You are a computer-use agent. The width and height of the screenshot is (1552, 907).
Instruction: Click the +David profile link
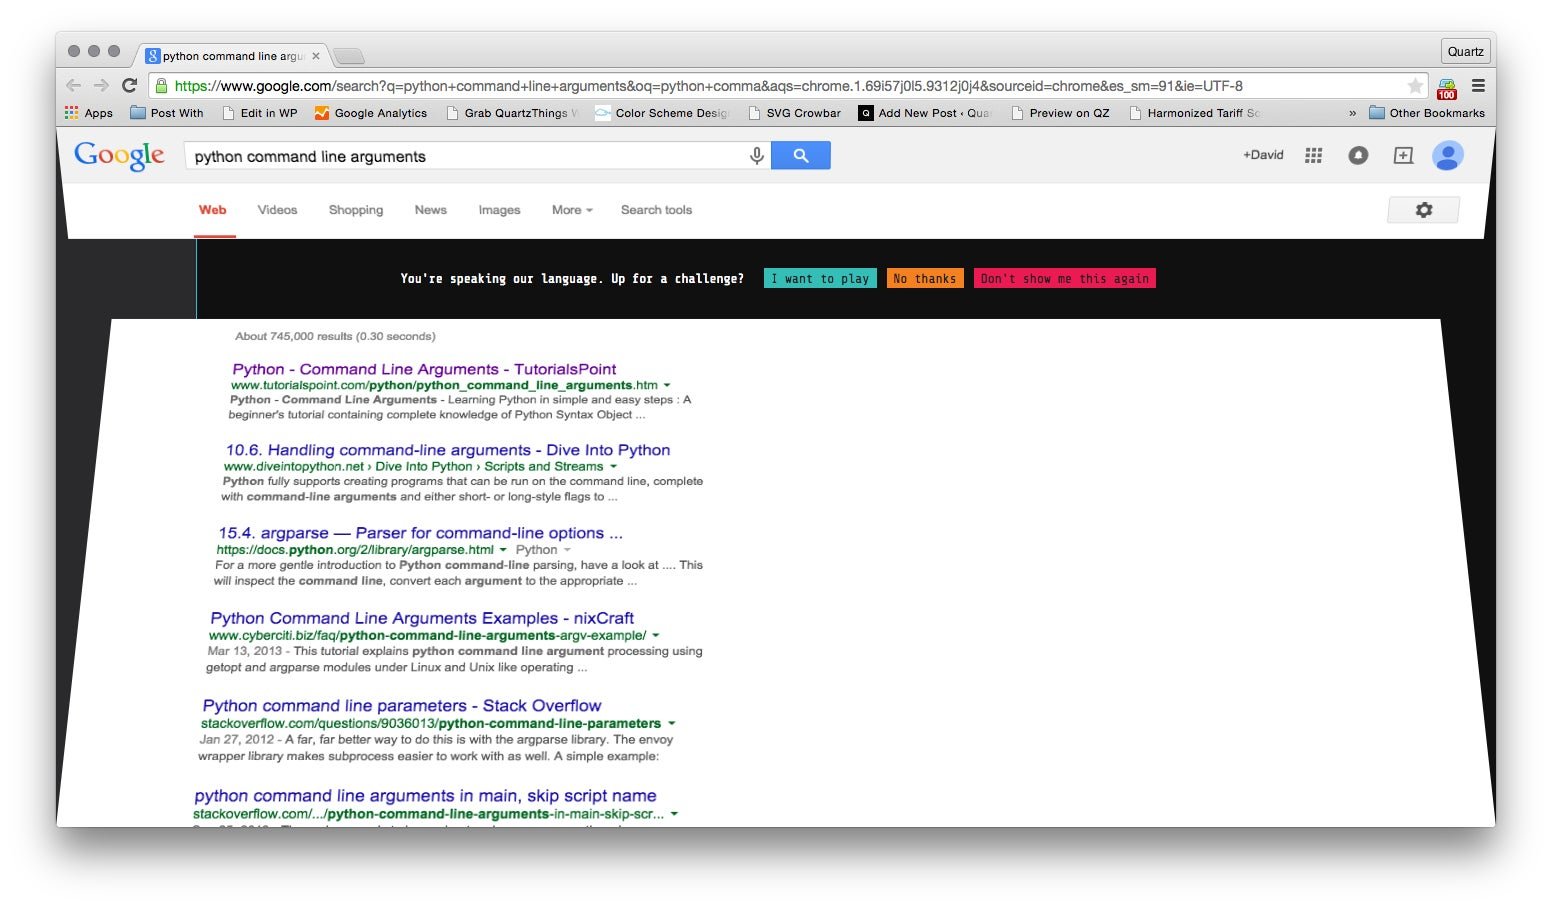(1263, 155)
